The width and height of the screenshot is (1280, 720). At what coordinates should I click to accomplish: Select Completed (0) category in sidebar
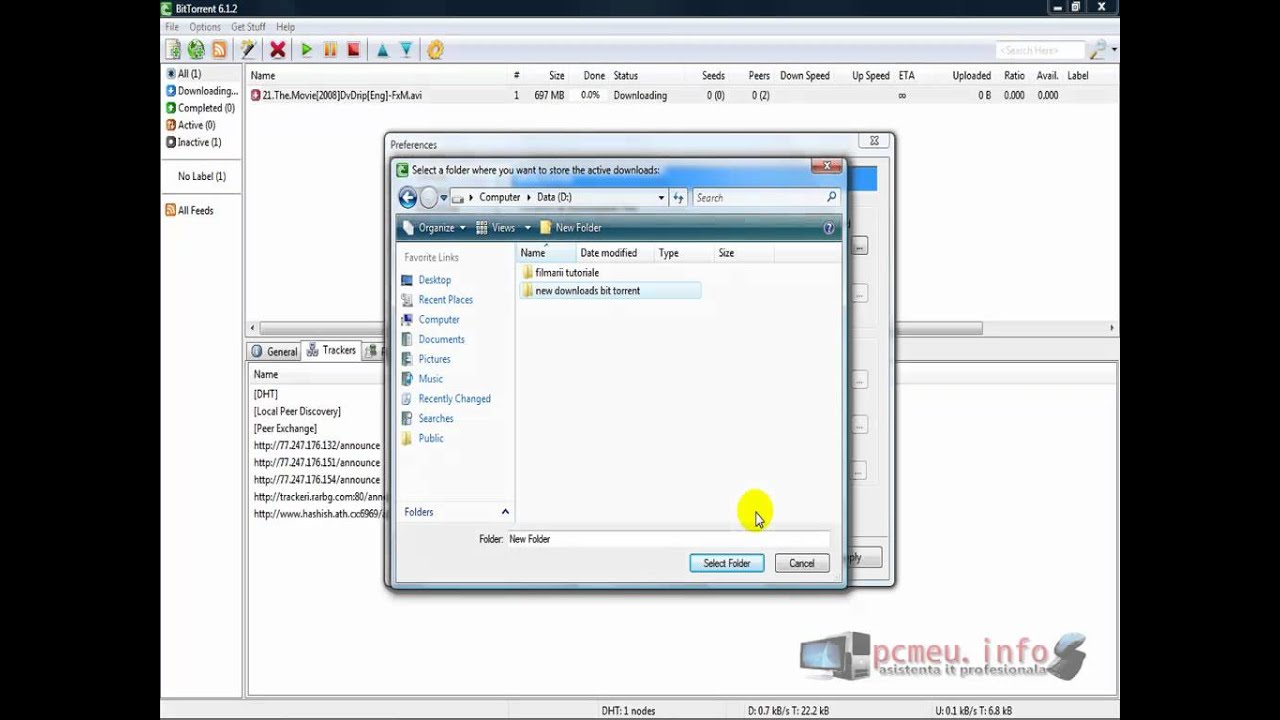click(x=200, y=108)
